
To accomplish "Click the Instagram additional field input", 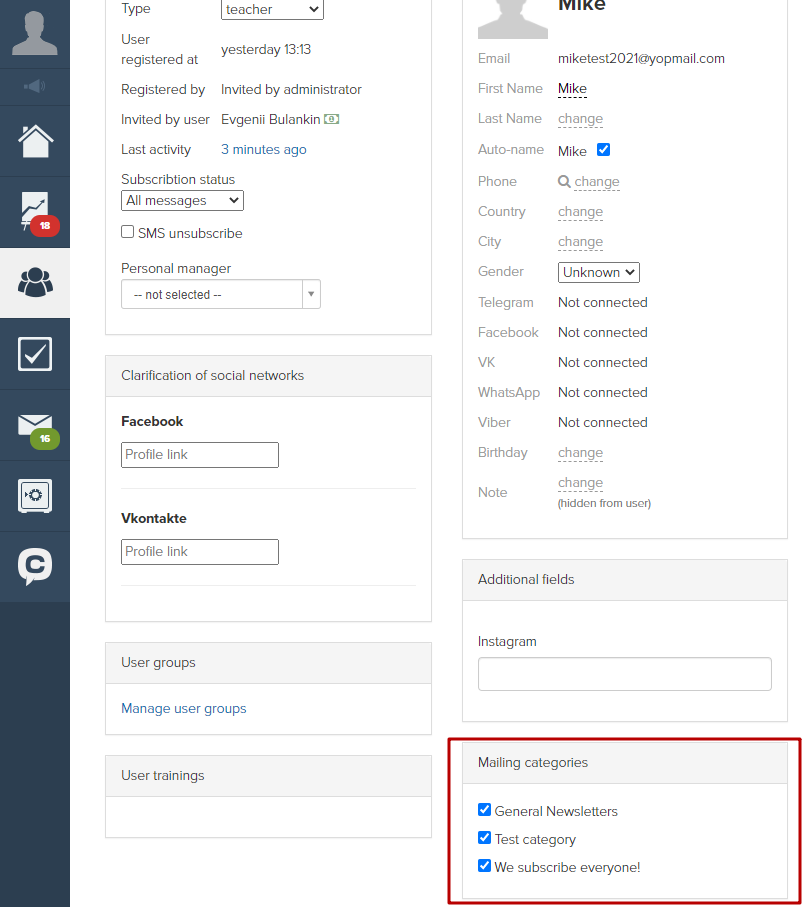I will coord(625,674).
